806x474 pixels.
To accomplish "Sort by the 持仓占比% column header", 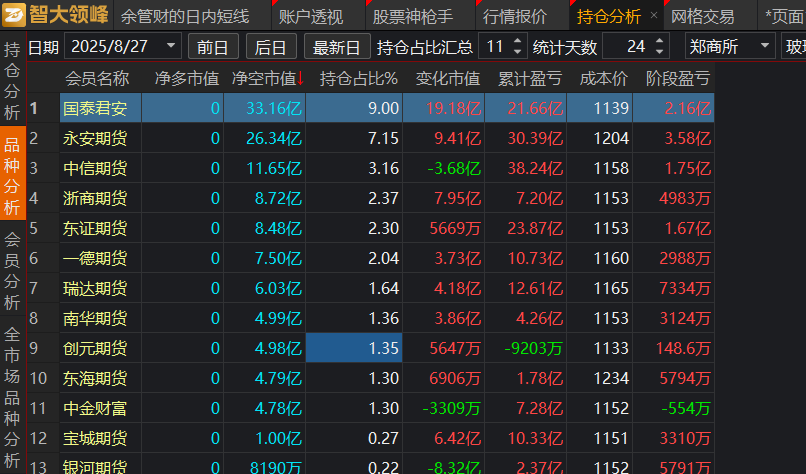I will (358, 79).
